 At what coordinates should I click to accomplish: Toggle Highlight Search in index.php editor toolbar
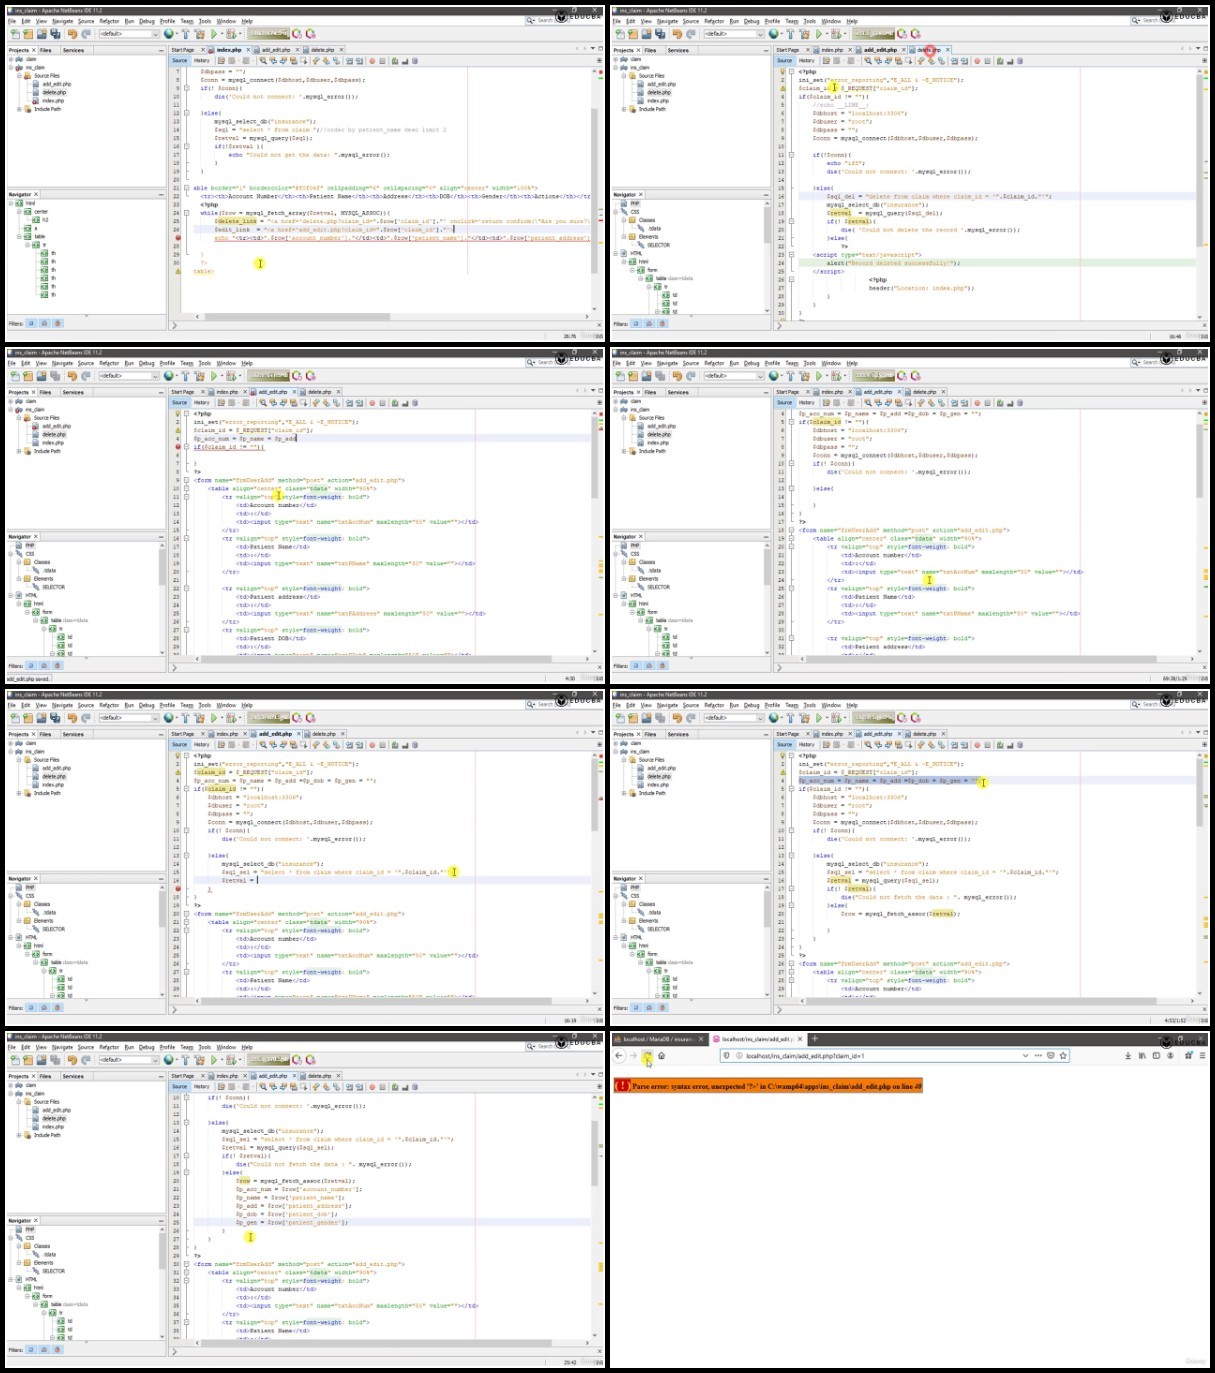[x=293, y=60]
